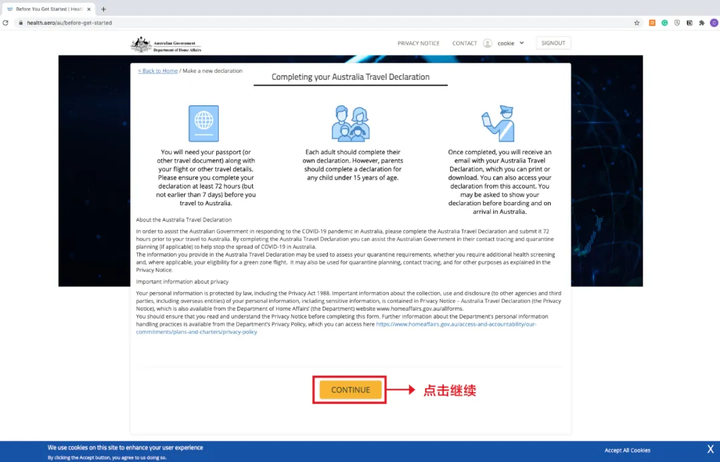Click 'About the Australia Travel Declaration' text
The width and height of the screenshot is (720, 462).
tap(184, 220)
